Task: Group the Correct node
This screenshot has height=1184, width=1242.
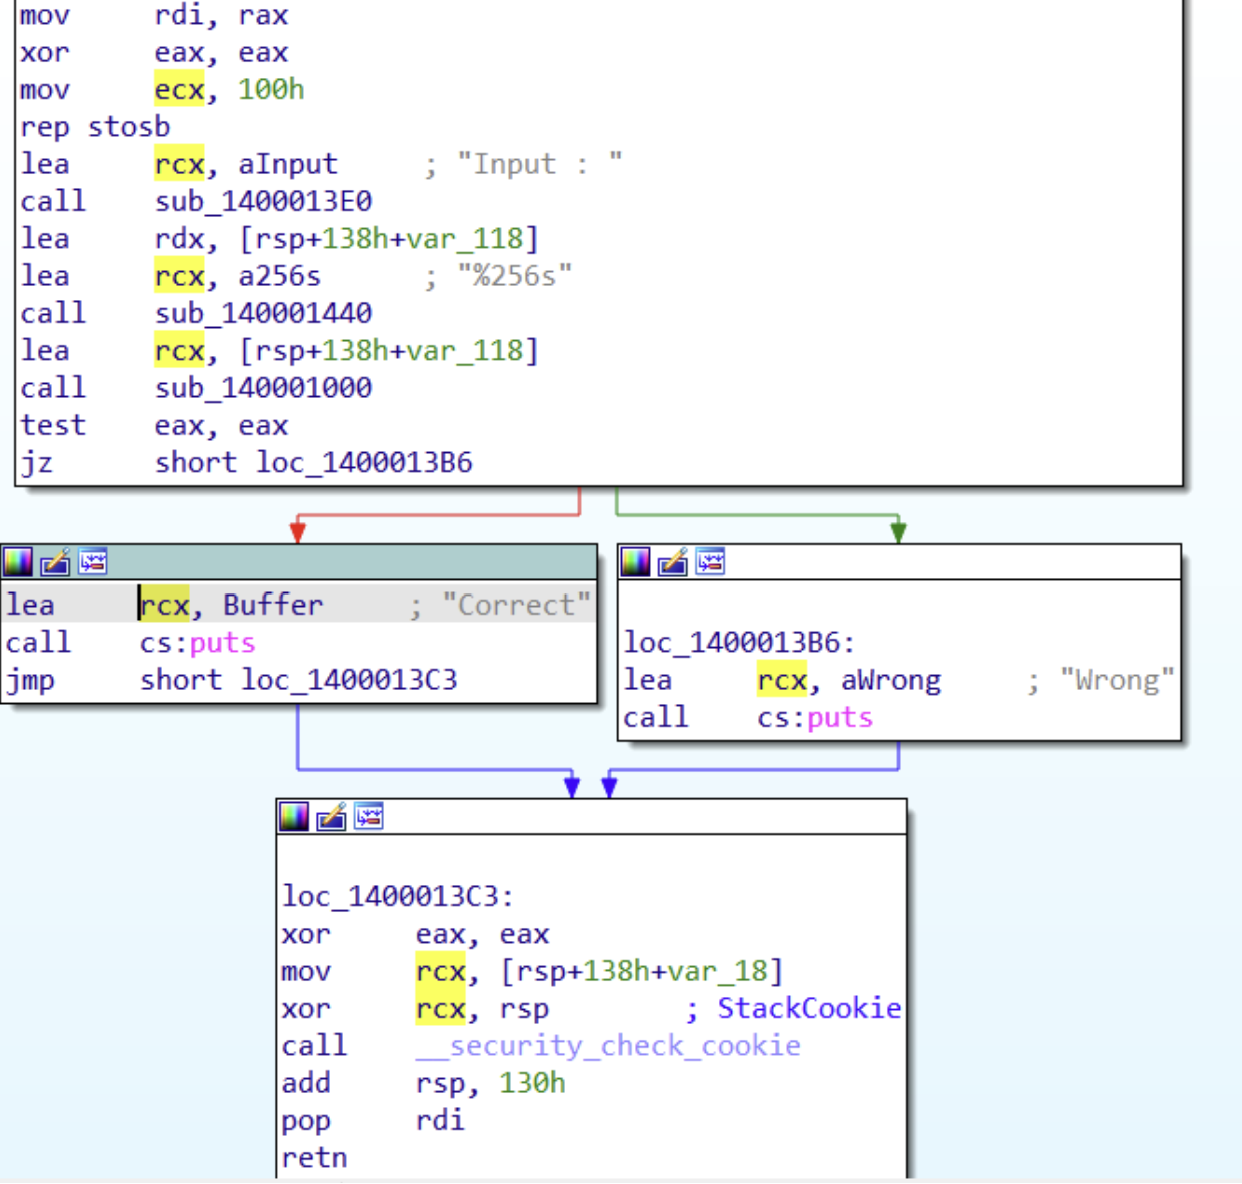Action: click(93, 561)
